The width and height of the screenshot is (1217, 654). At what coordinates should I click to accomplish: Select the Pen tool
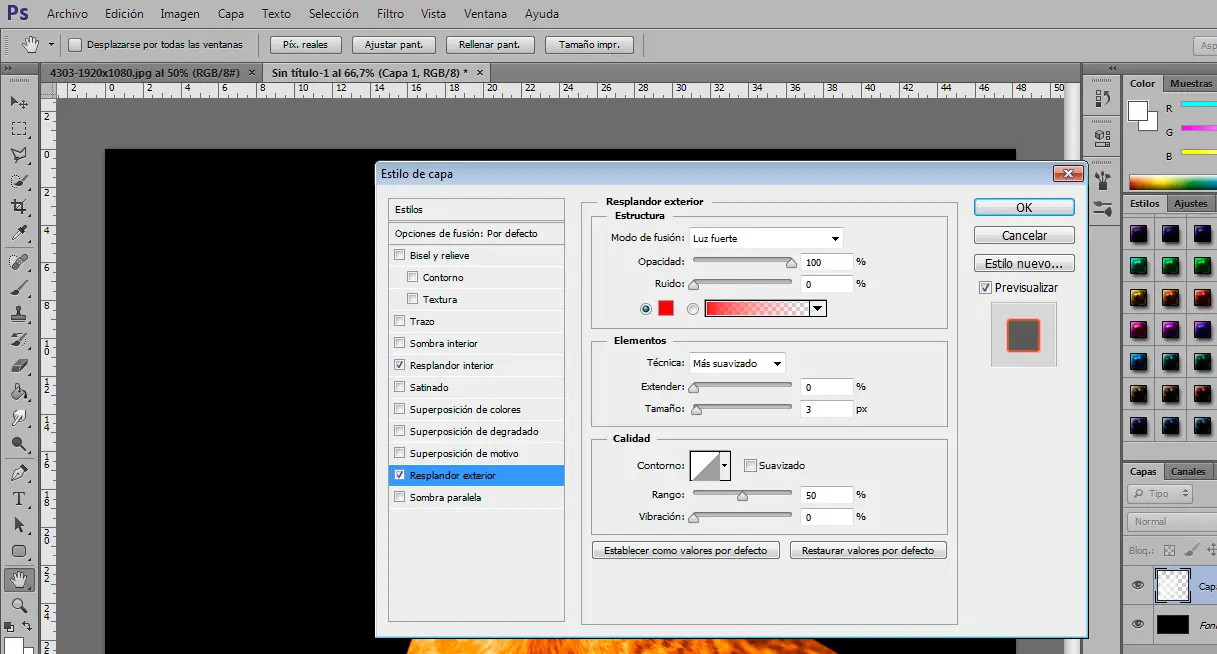coord(19,473)
